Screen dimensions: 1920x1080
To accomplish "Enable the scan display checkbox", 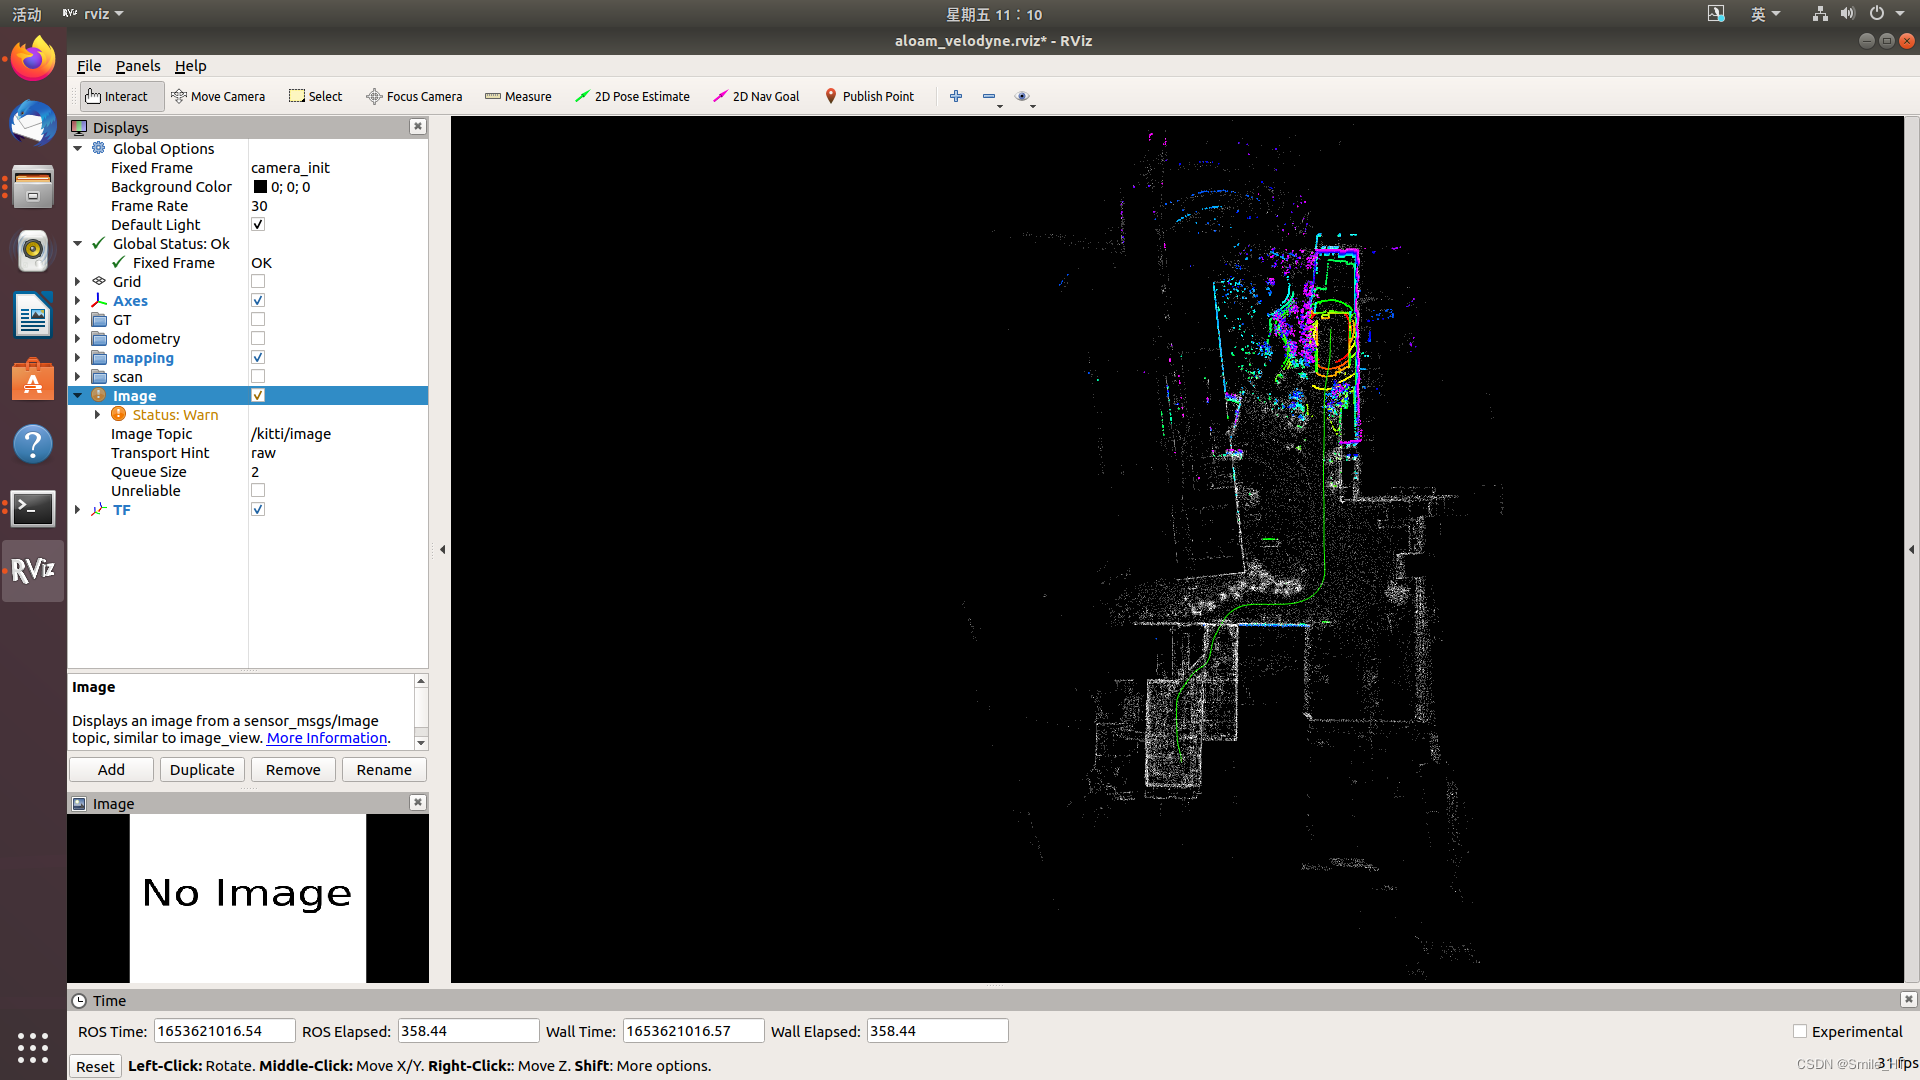I will 258,377.
